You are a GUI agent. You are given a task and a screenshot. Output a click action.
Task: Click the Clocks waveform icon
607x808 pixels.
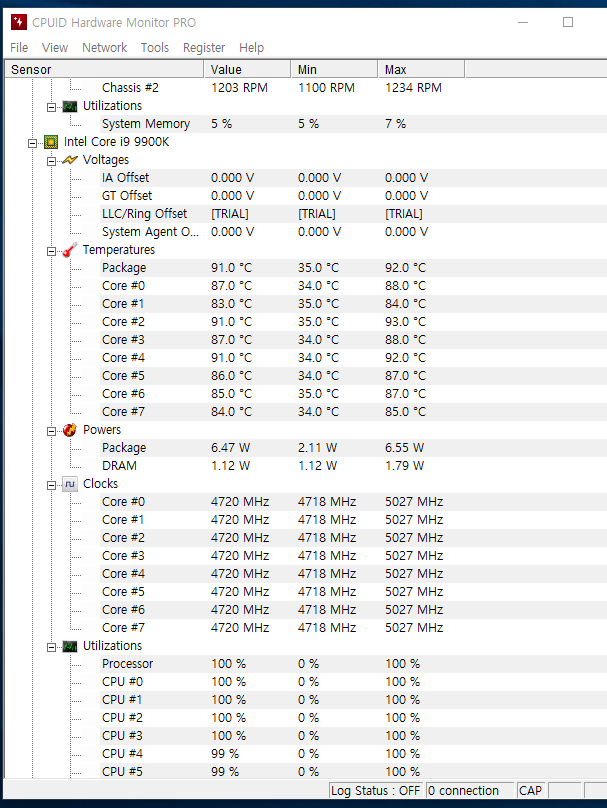(x=69, y=484)
